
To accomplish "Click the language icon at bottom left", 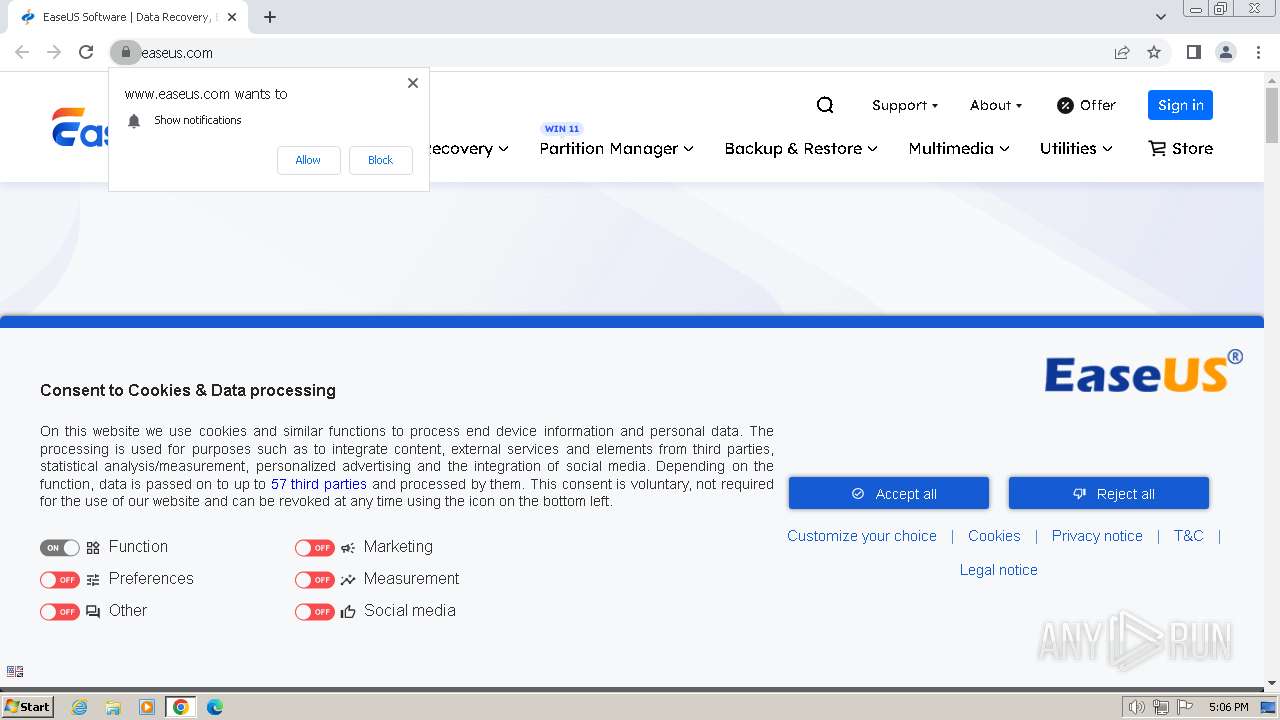I will (15, 671).
